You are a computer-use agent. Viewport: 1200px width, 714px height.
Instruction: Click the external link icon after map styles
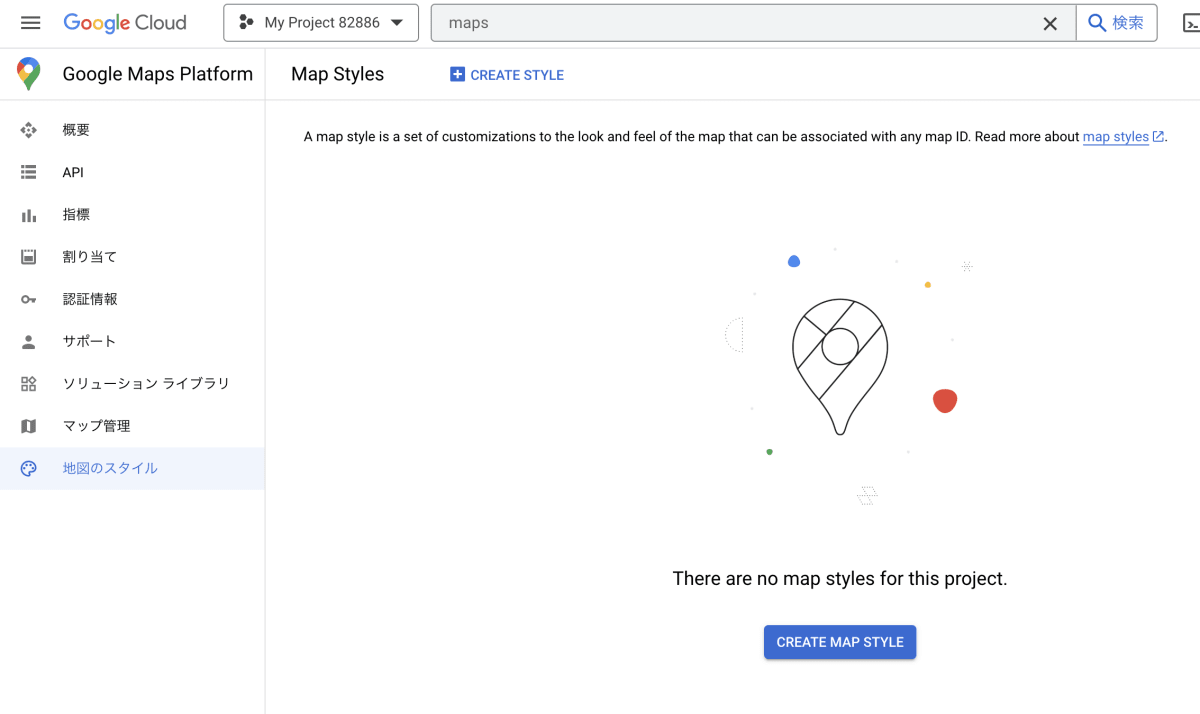coord(1158,137)
